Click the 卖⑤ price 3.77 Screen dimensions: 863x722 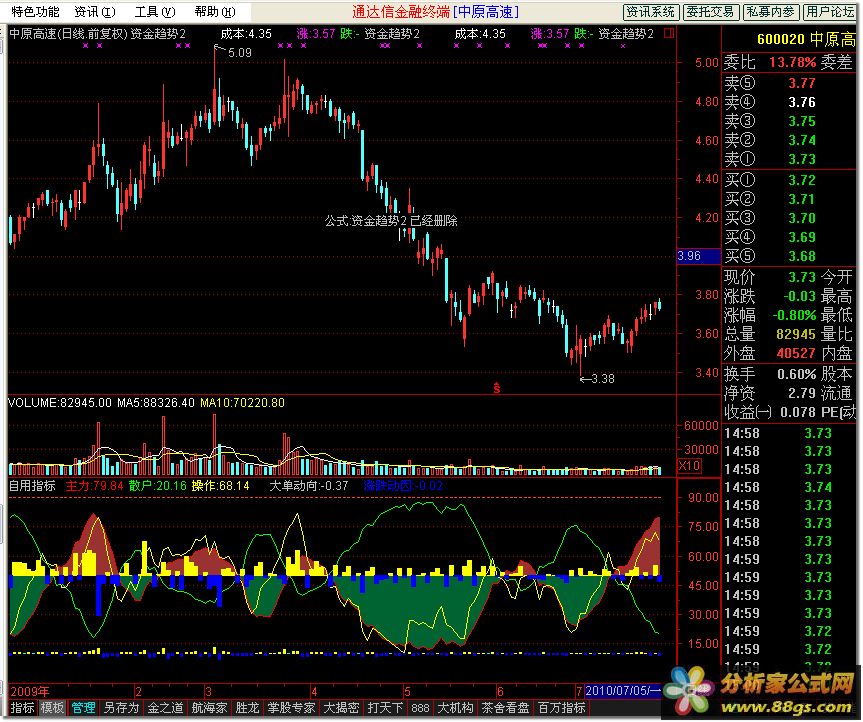801,83
